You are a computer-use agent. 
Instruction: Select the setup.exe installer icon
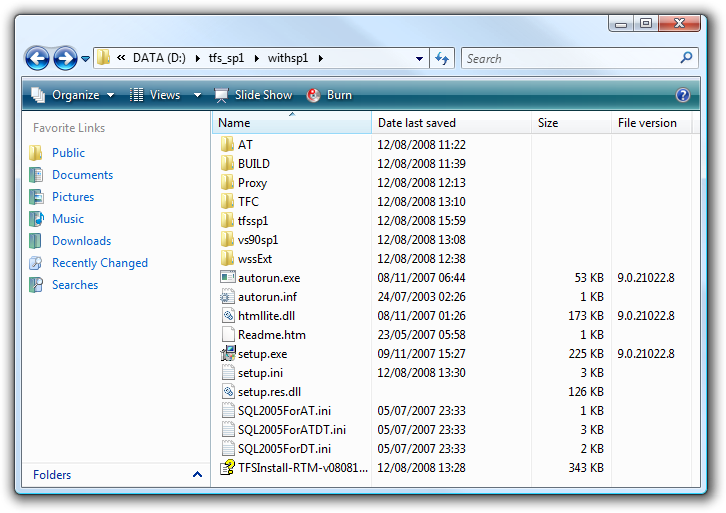[228, 353]
